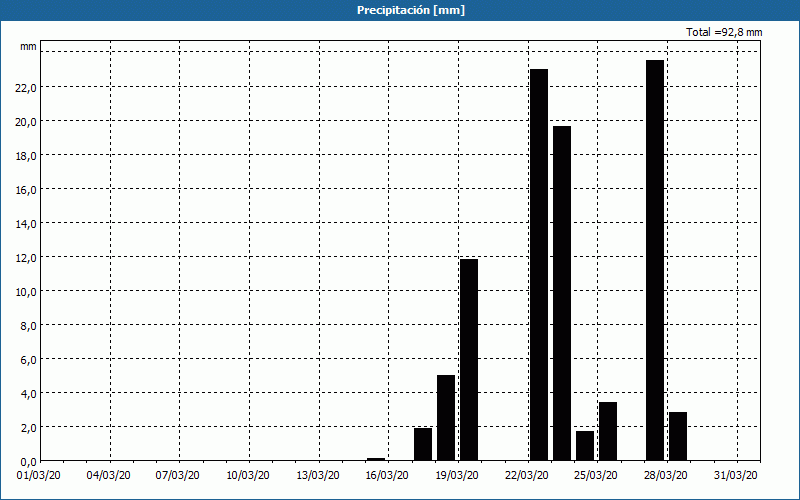Select the Total =92,8 mm label
800x500 pixels.
point(724,32)
